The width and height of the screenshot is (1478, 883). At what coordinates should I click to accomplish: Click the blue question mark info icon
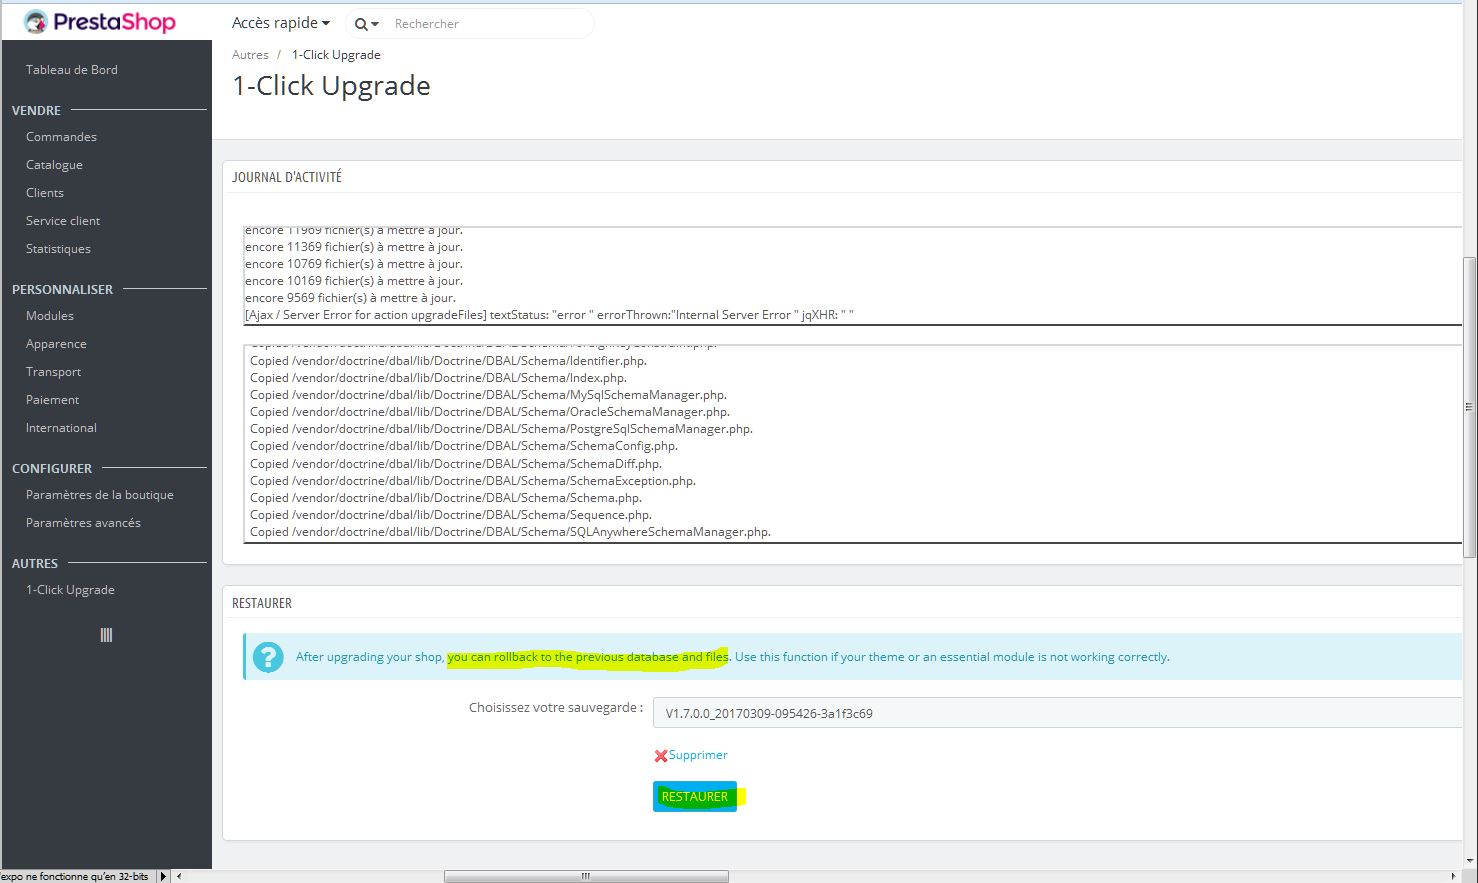(268, 657)
